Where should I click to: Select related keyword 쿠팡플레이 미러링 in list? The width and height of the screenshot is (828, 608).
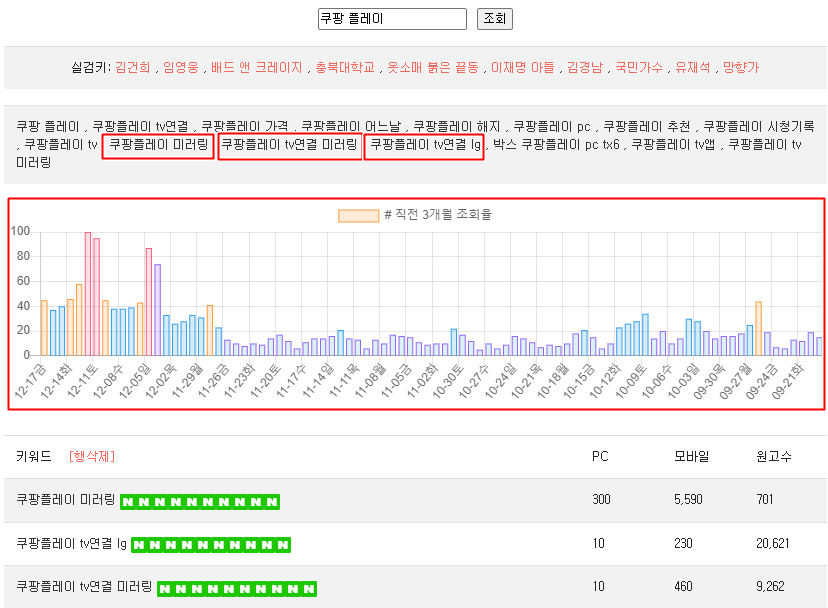(x=158, y=144)
